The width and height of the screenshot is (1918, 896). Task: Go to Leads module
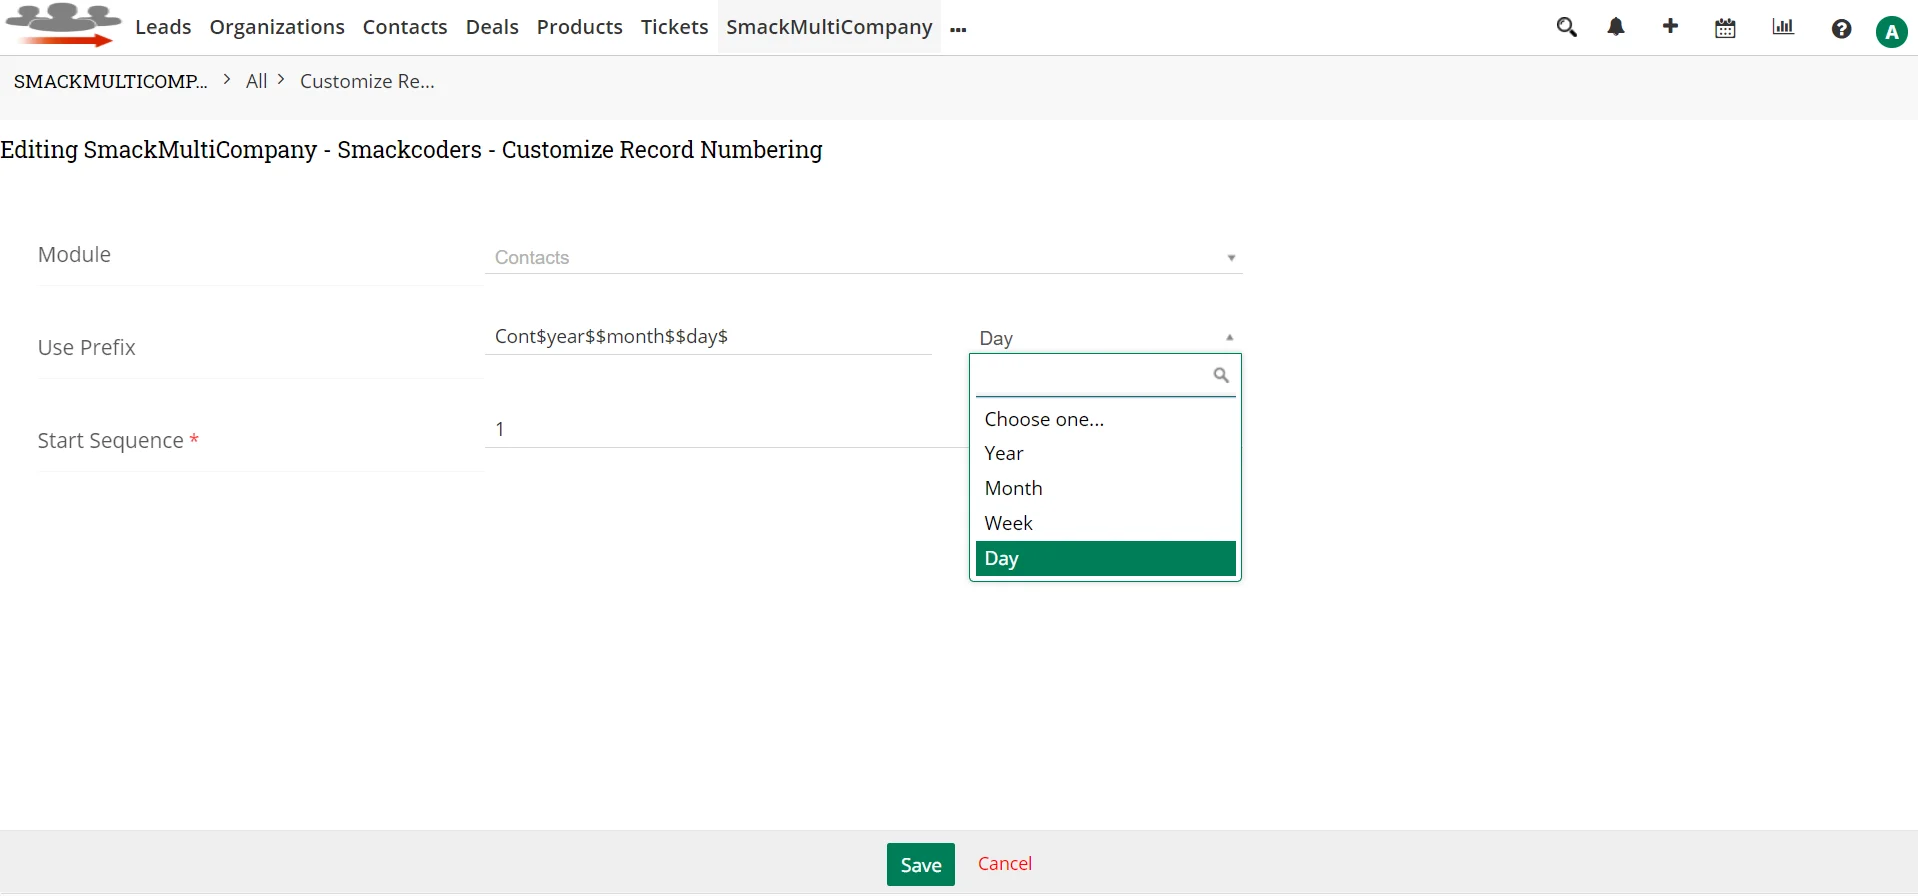click(163, 27)
